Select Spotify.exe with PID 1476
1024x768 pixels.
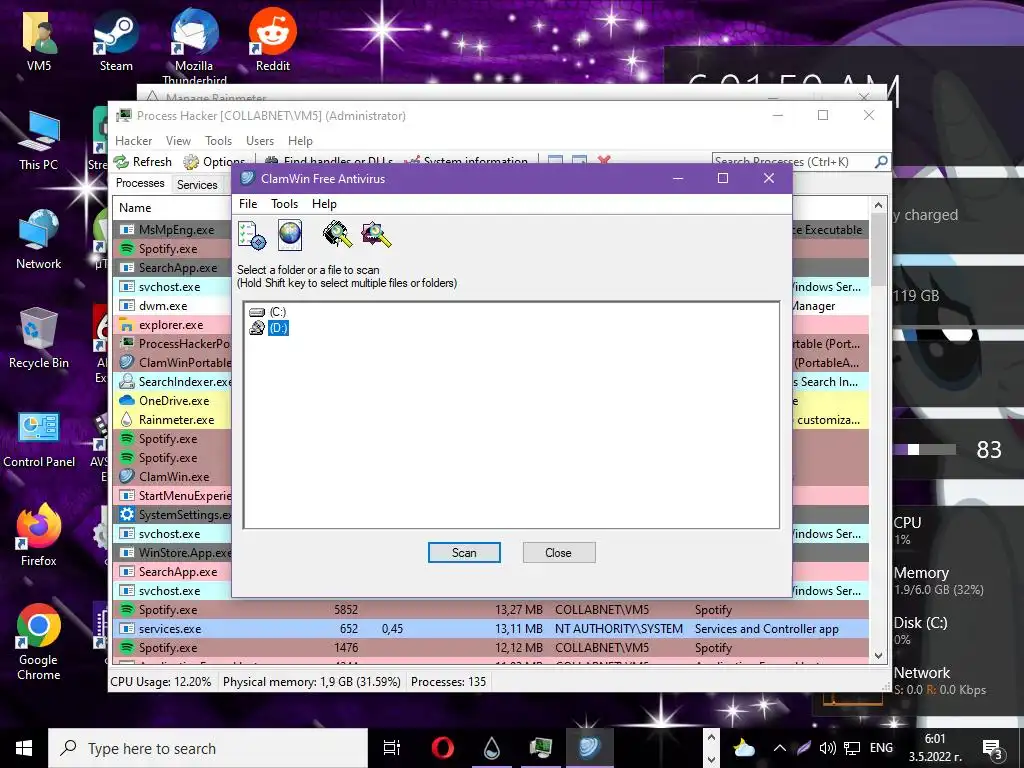491,648
